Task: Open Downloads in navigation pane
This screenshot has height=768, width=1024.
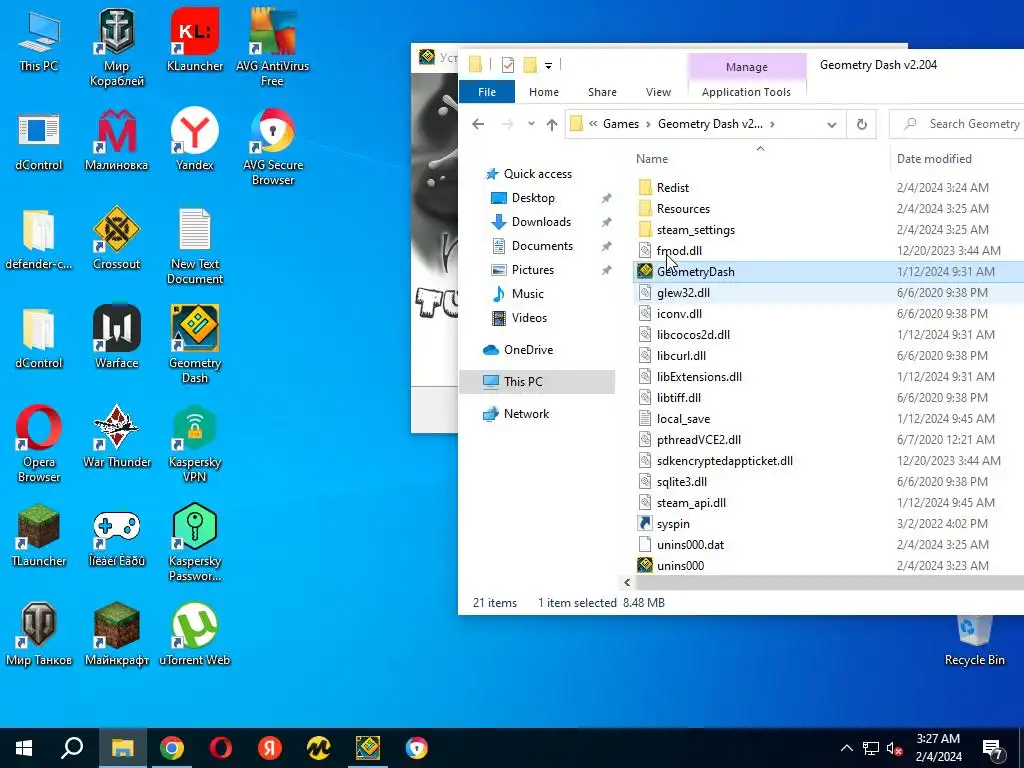Action: tap(541, 222)
